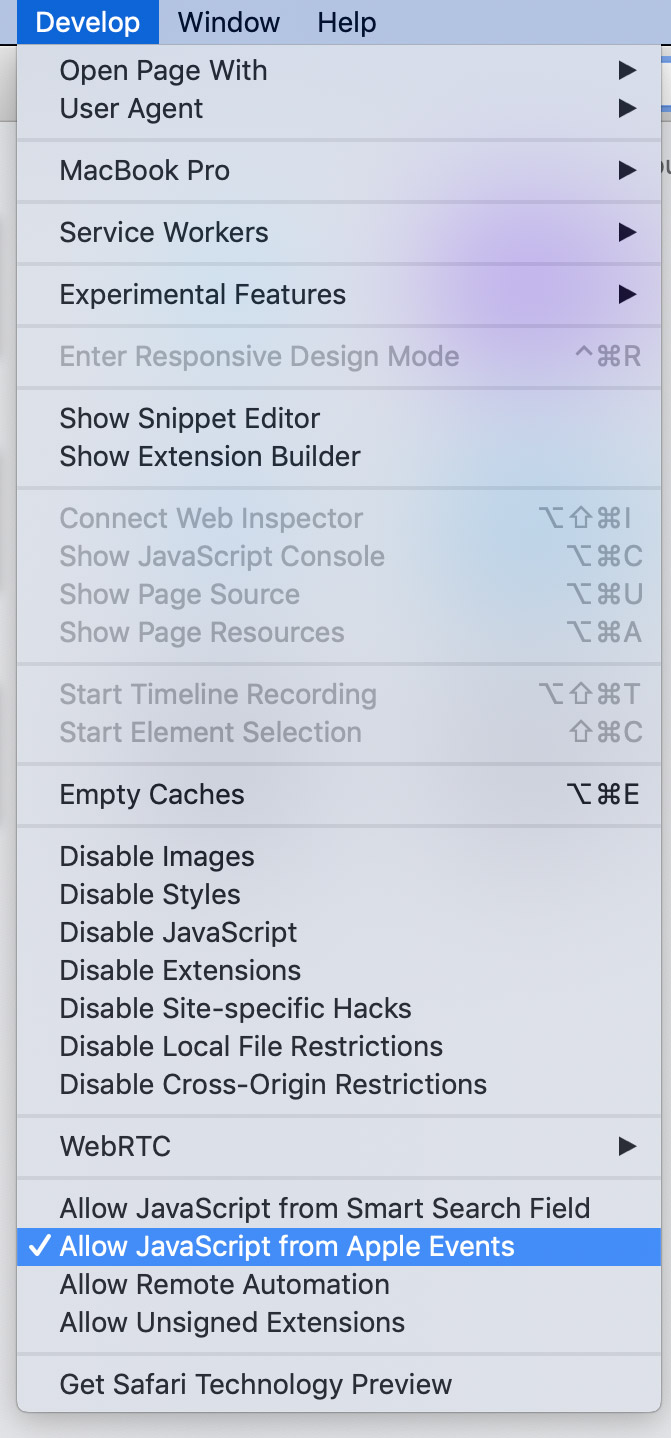This screenshot has height=1438, width=671.
Task: Expand the User Agent submenu
Action: pyautogui.click(x=131, y=108)
